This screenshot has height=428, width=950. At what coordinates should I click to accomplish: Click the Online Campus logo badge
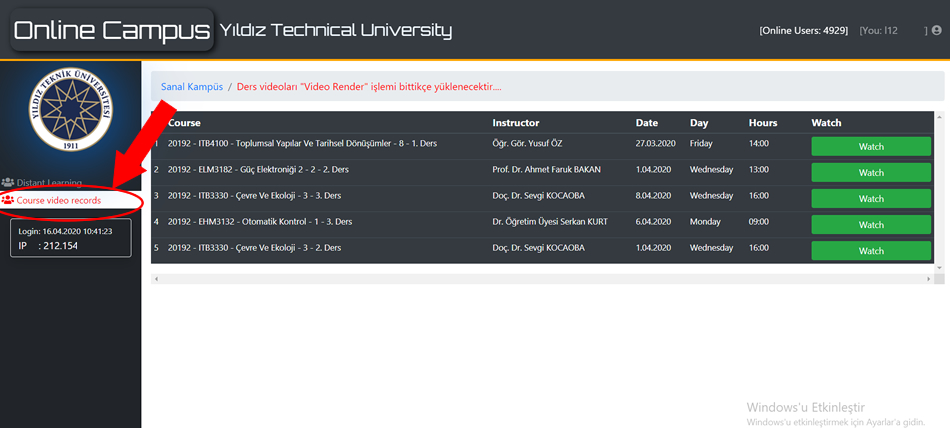(111, 30)
